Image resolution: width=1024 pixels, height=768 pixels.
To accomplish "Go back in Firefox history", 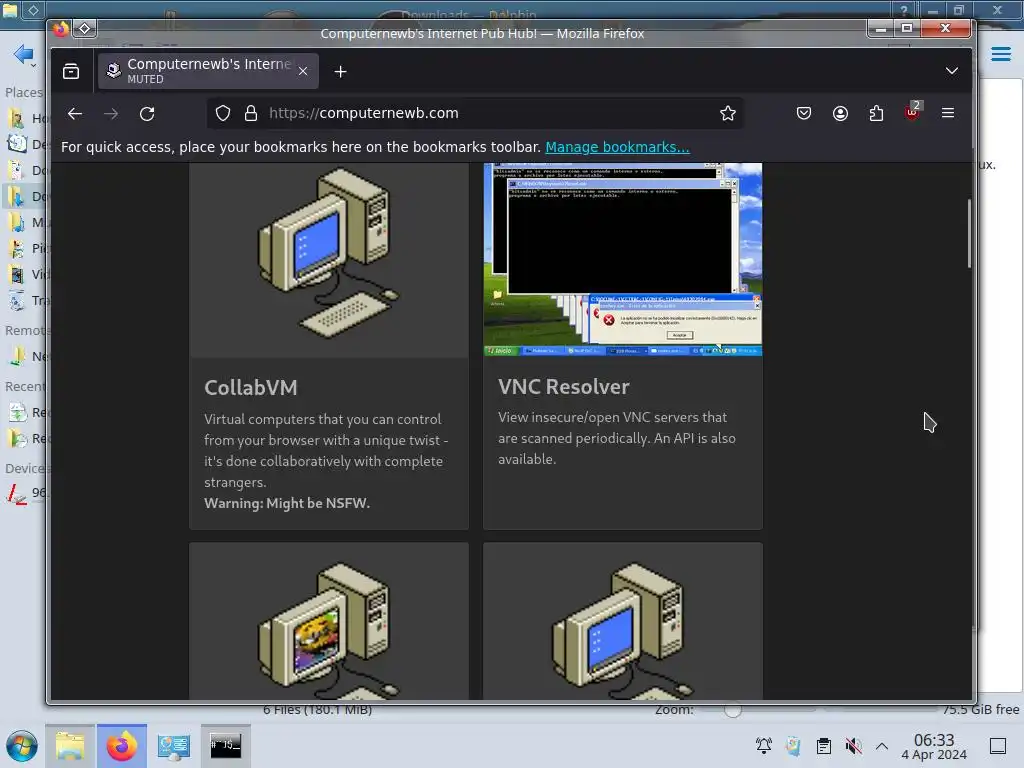I will click(x=75, y=114).
